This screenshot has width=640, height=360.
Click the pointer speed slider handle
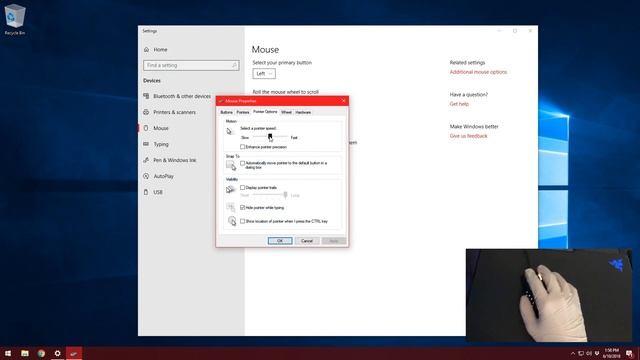coord(270,137)
